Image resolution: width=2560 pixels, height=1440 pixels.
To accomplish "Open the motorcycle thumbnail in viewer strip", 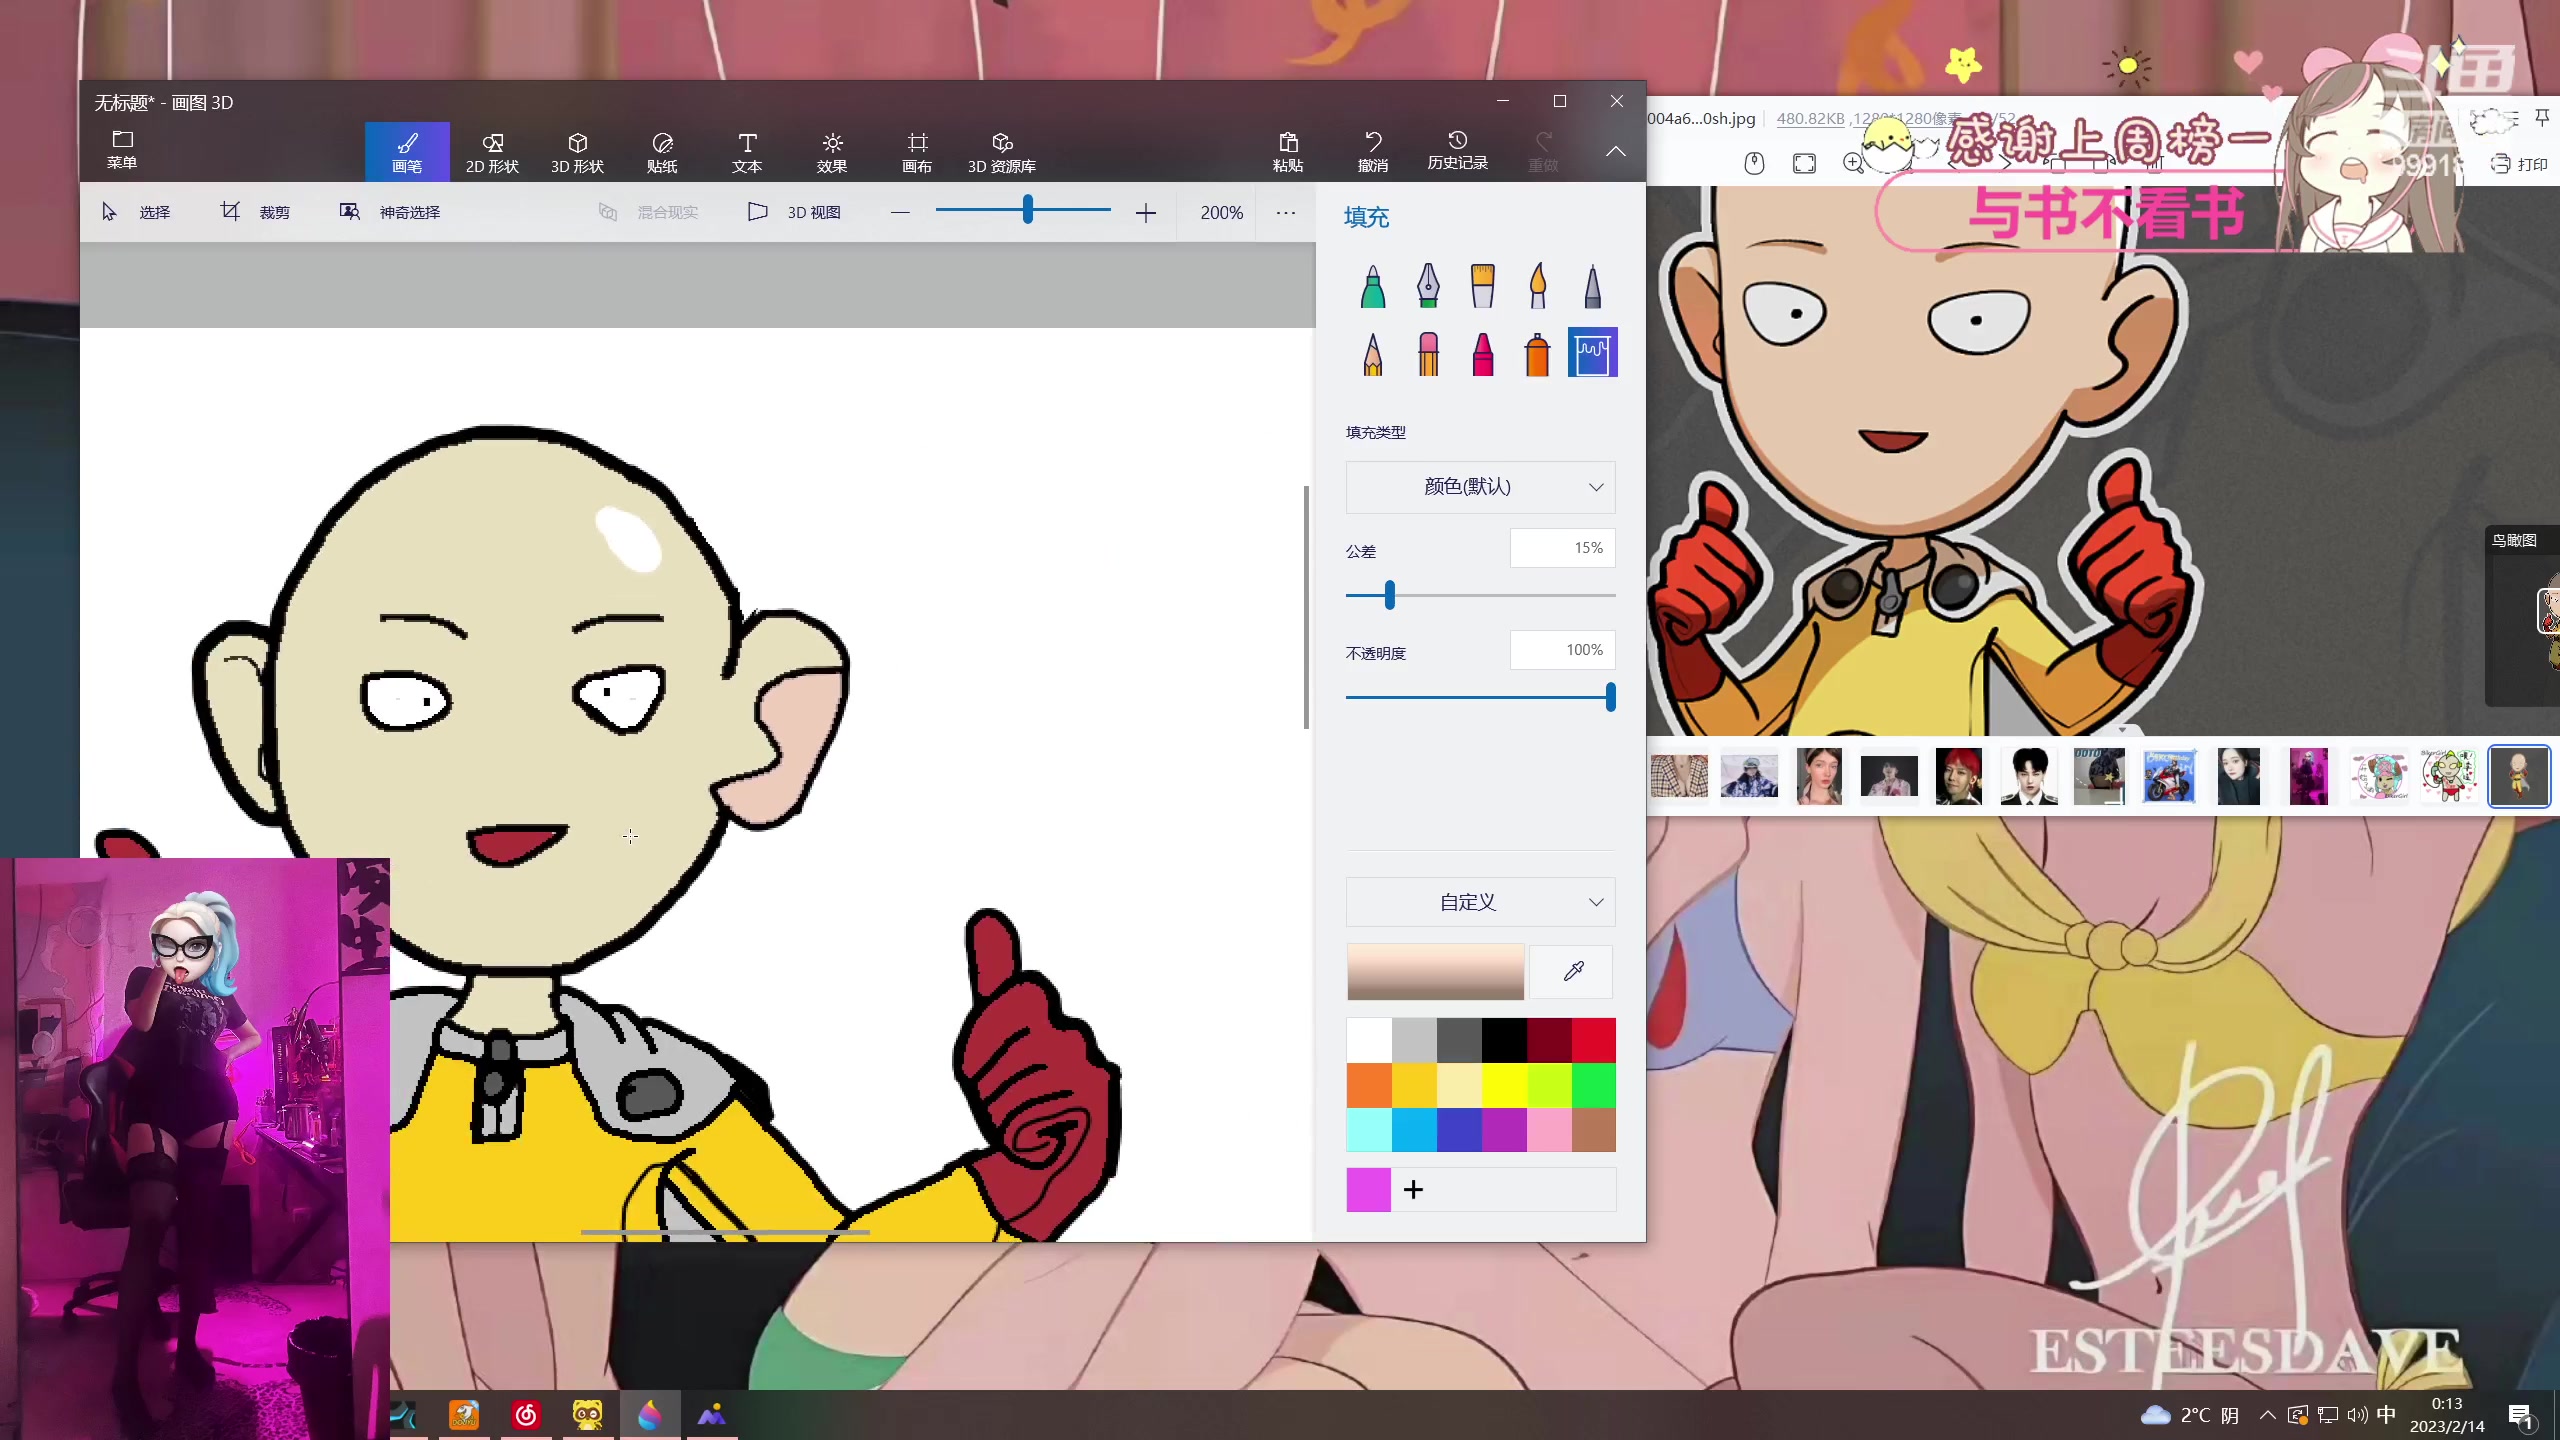I will (2169, 776).
